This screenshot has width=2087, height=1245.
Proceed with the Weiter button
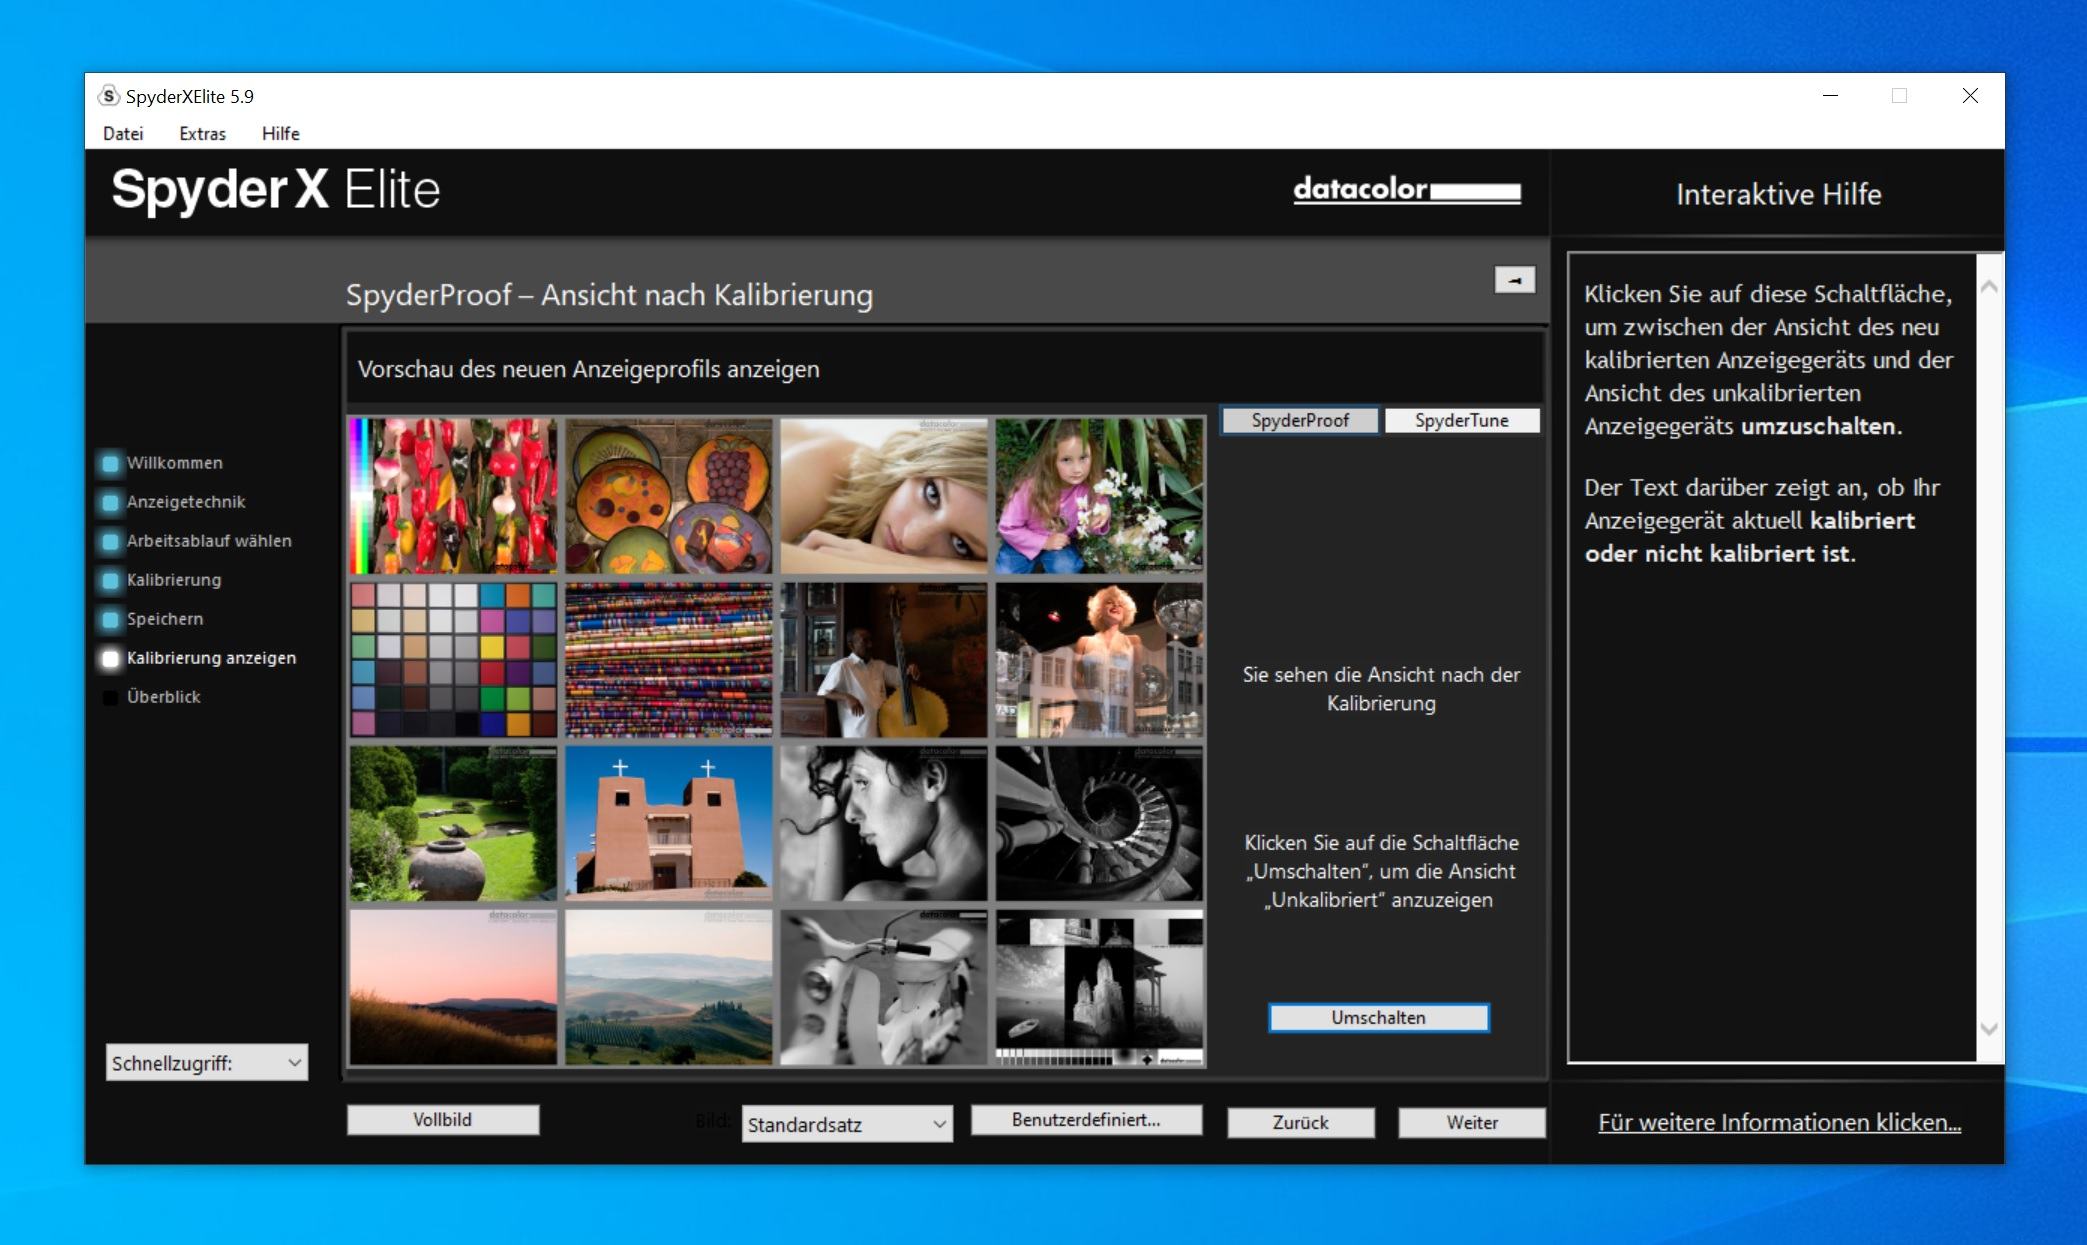(1471, 1122)
